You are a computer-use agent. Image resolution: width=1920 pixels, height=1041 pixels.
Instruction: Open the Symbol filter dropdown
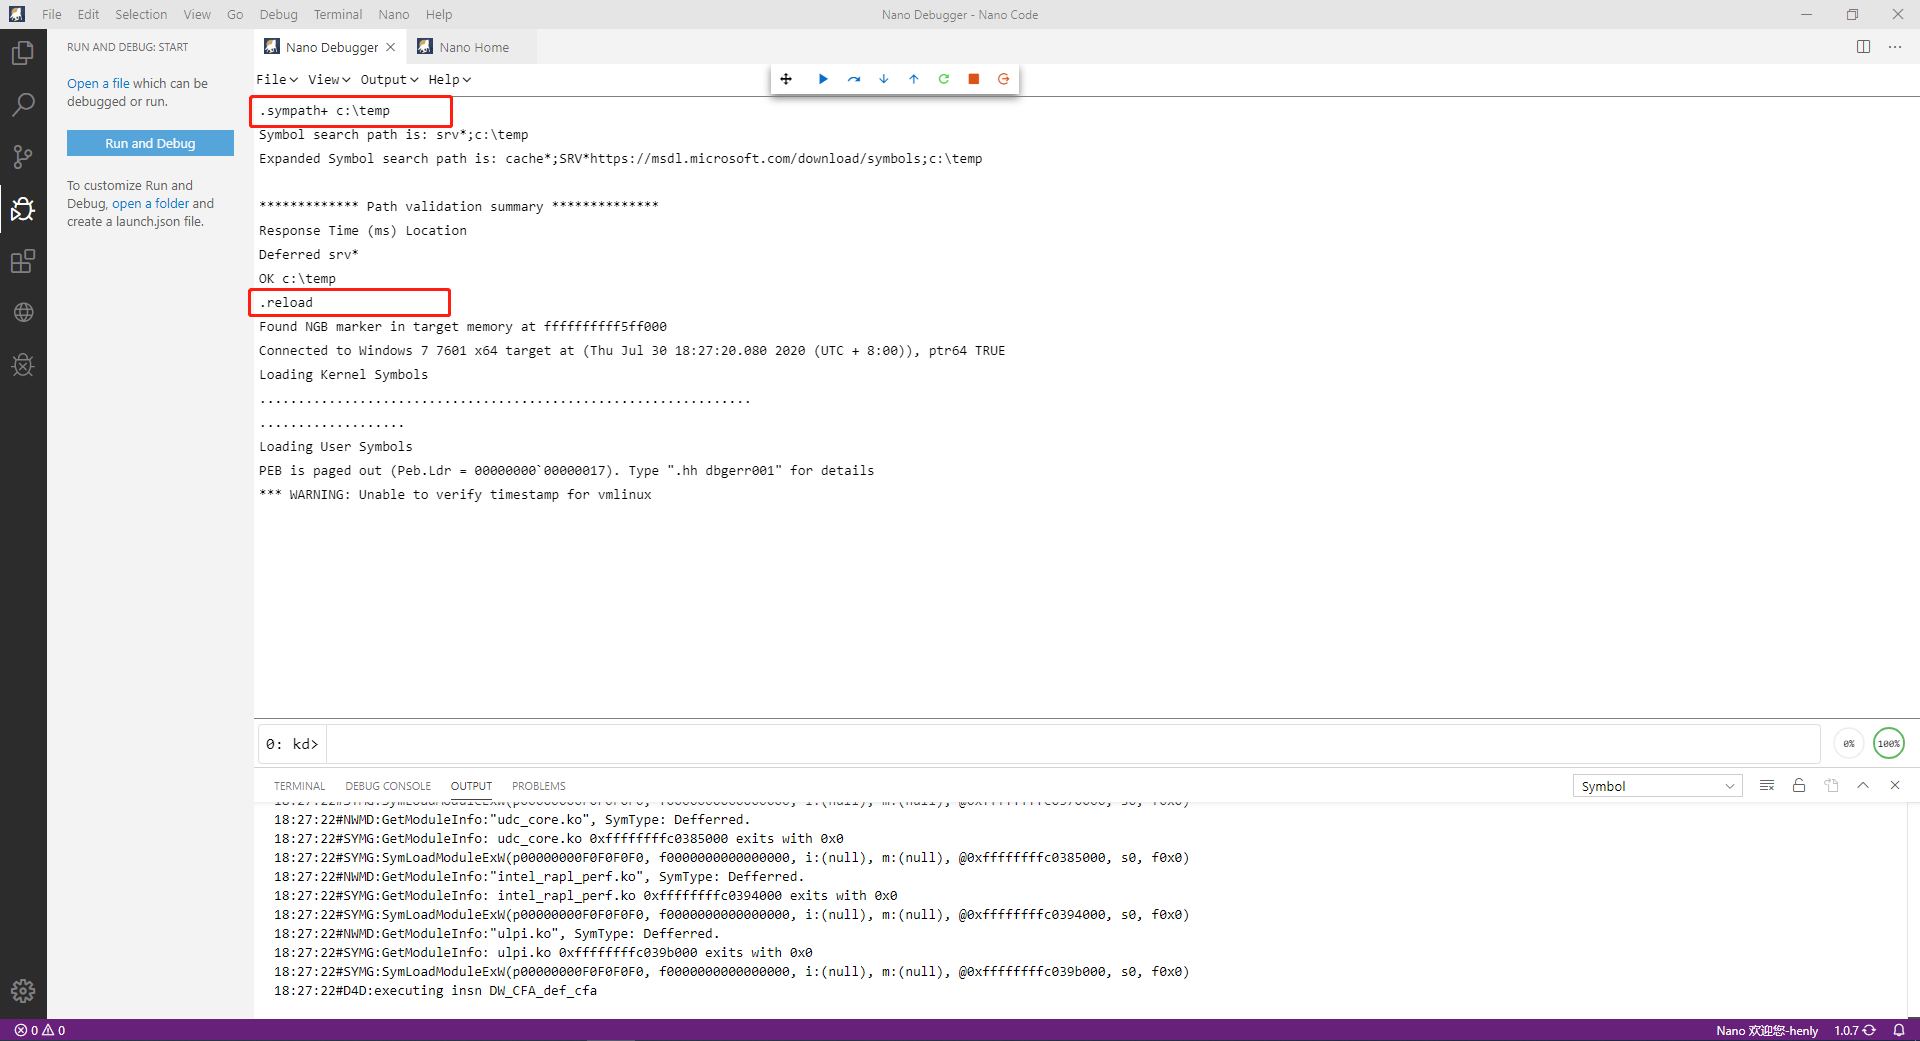click(1656, 786)
